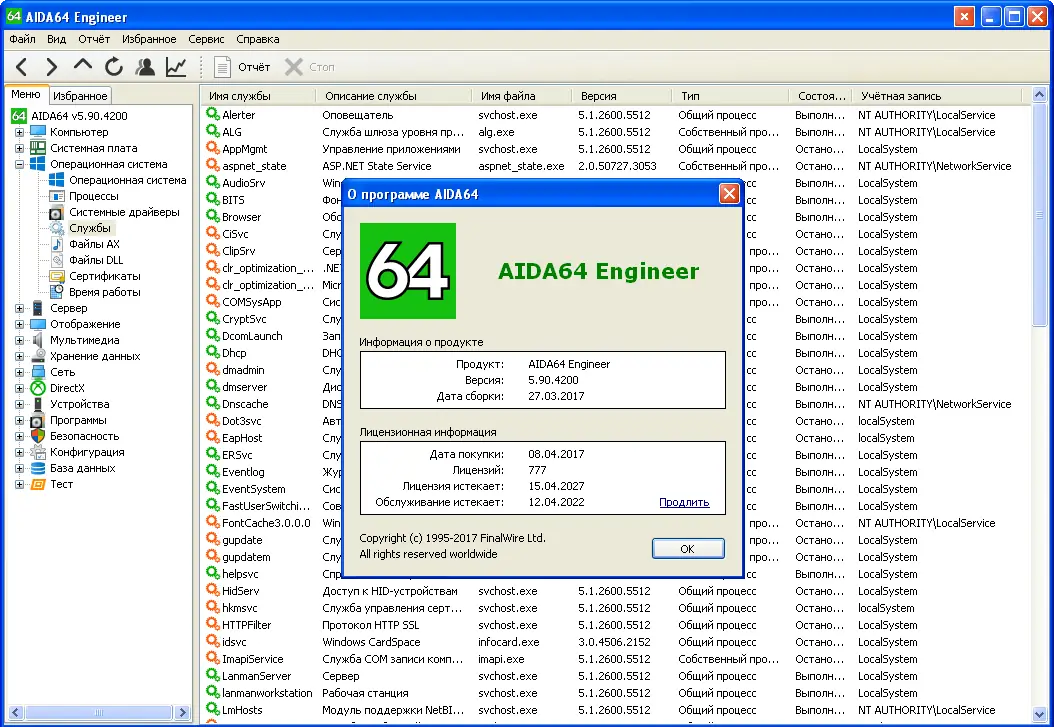Viewport: 1054px width, 727px height.
Task: Switch to the Меню tab
Action: click(x=26, y=95)
